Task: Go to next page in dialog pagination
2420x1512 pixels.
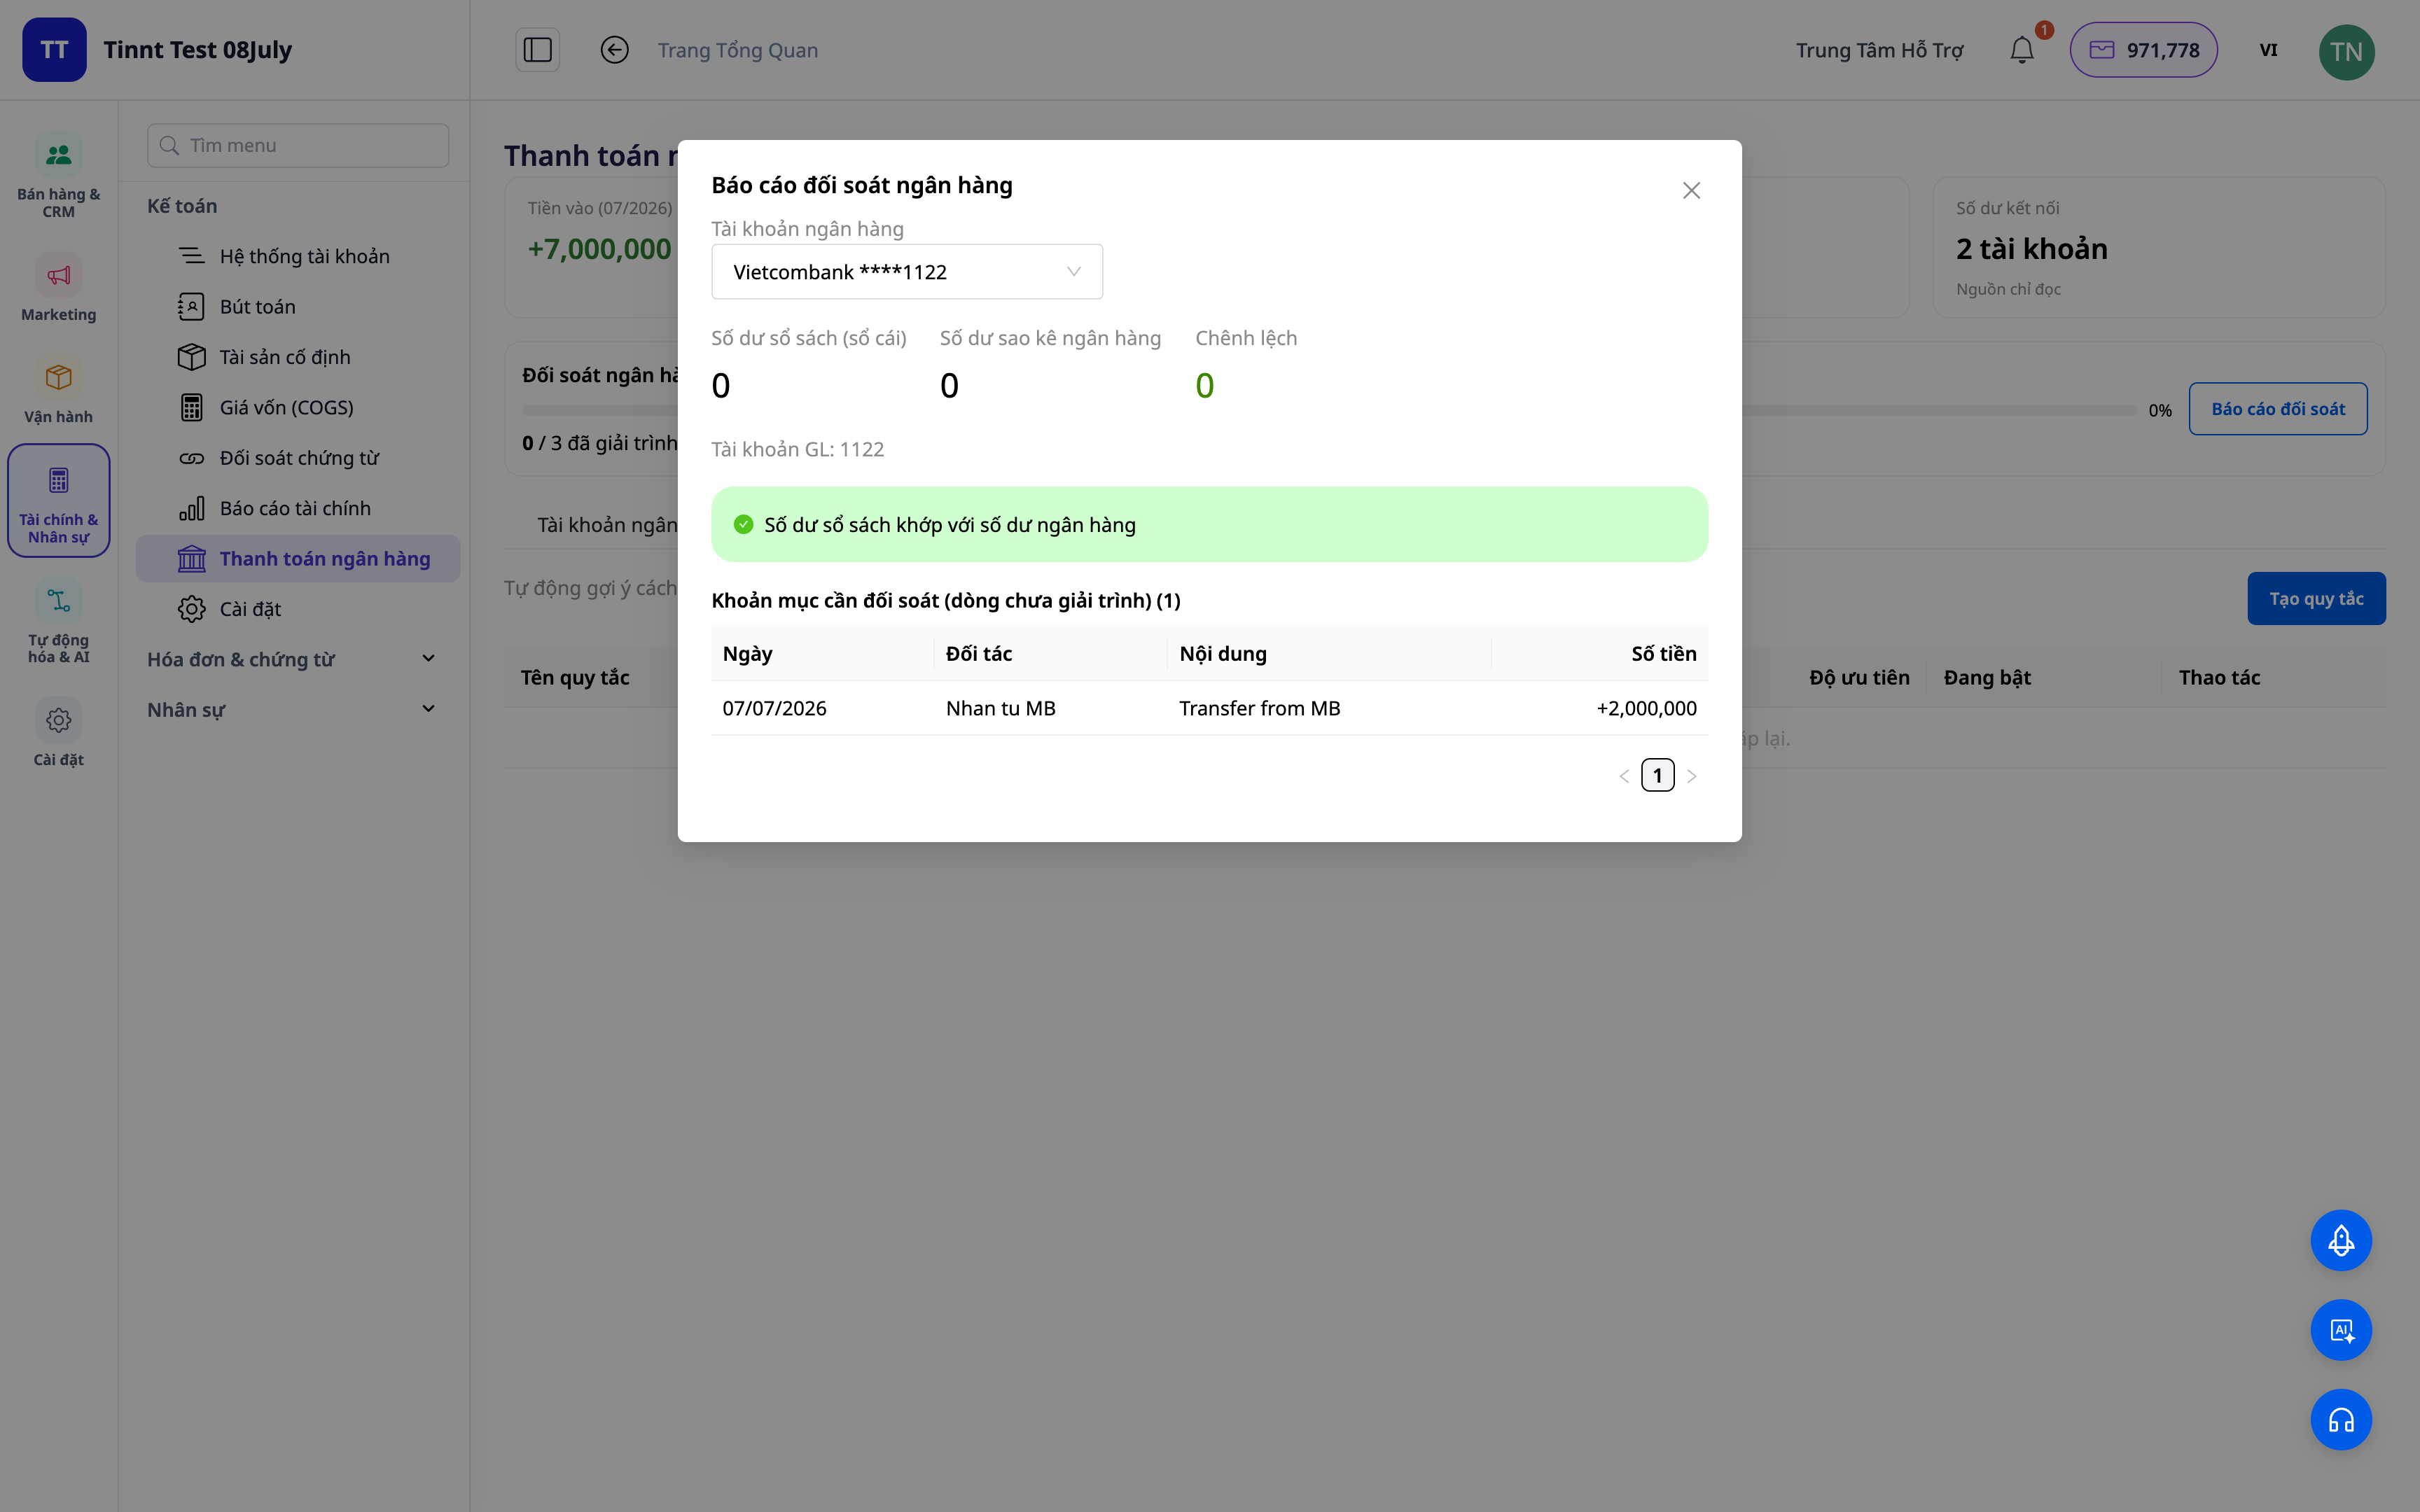Action: [x=1692, y=776]
